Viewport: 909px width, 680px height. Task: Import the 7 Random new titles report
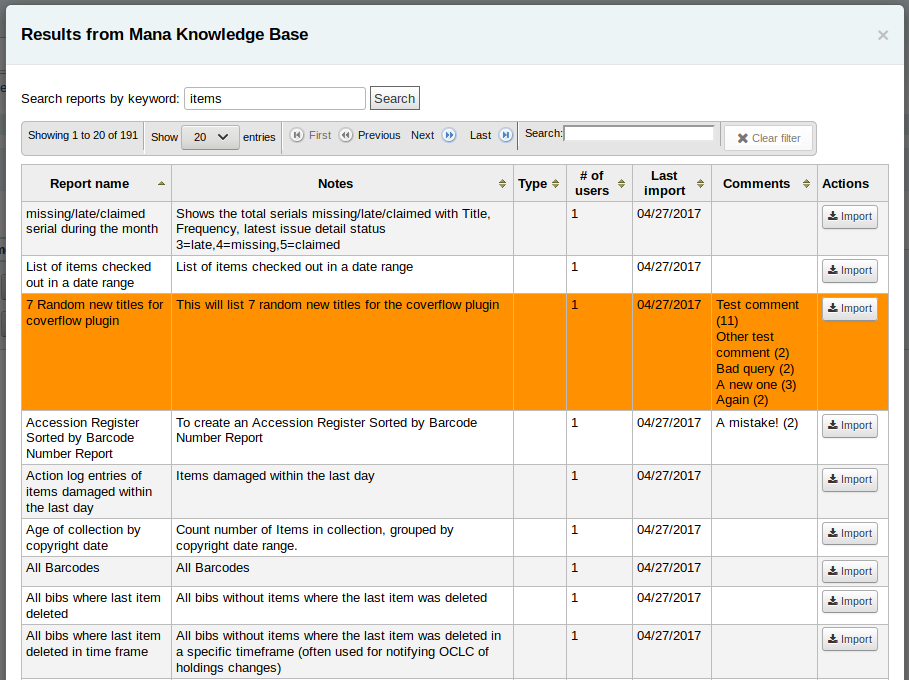[849, 309]
